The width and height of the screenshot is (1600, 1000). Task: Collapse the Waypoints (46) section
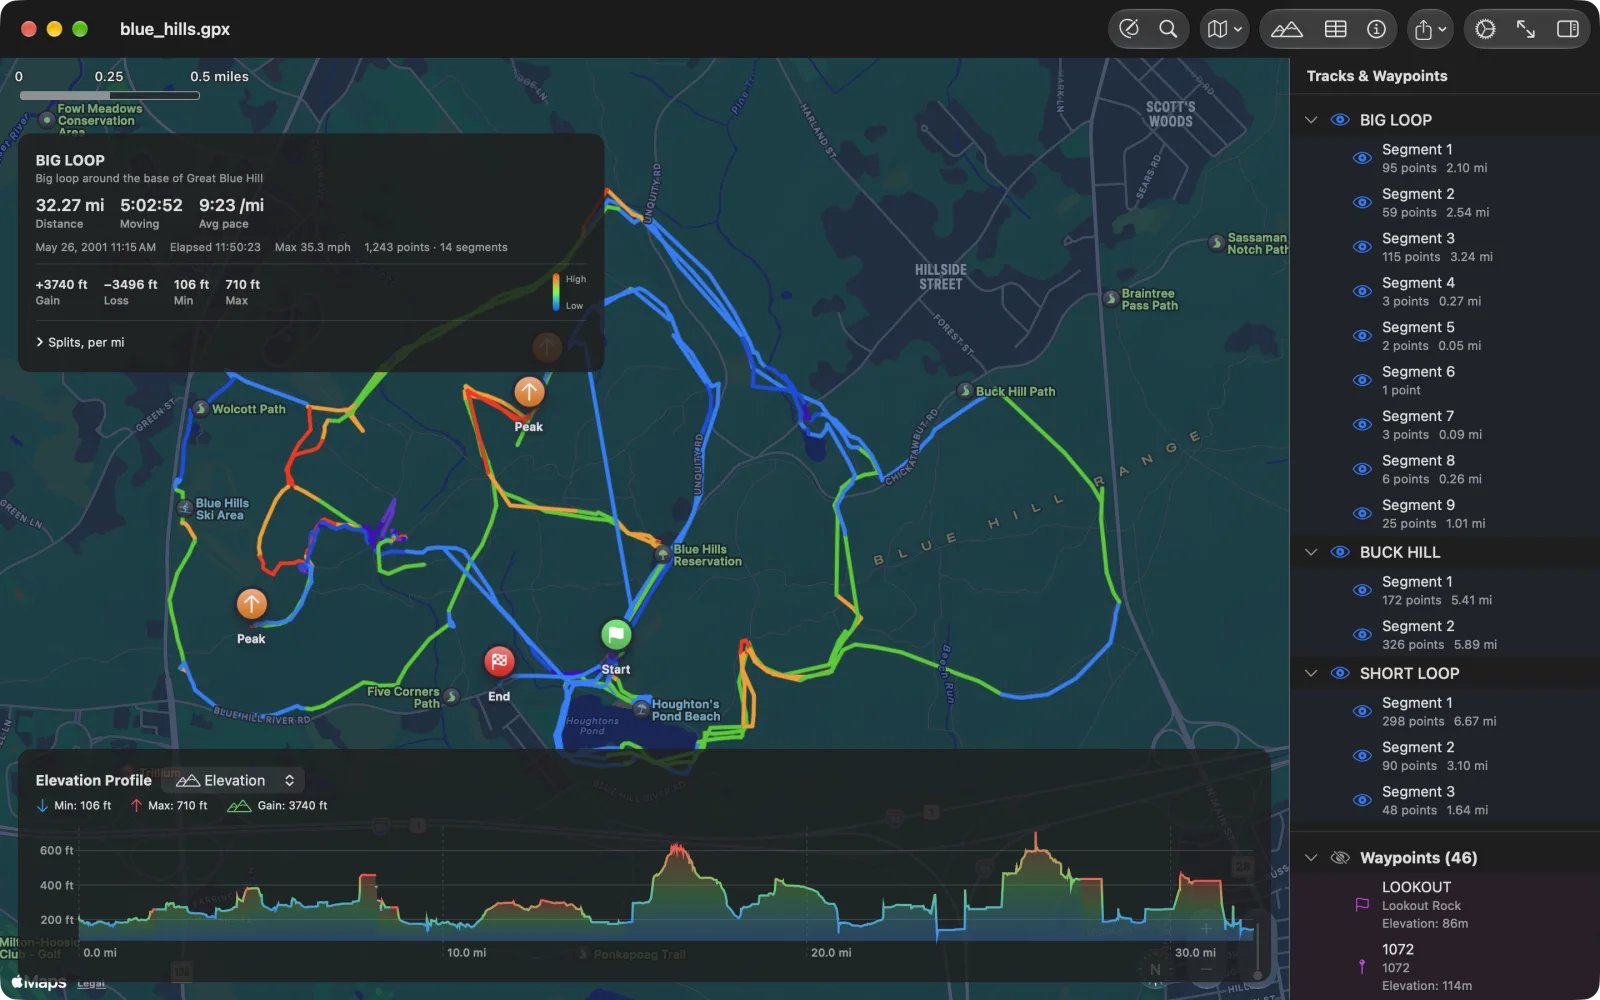pyautogui.click(x=1311, y=858)
